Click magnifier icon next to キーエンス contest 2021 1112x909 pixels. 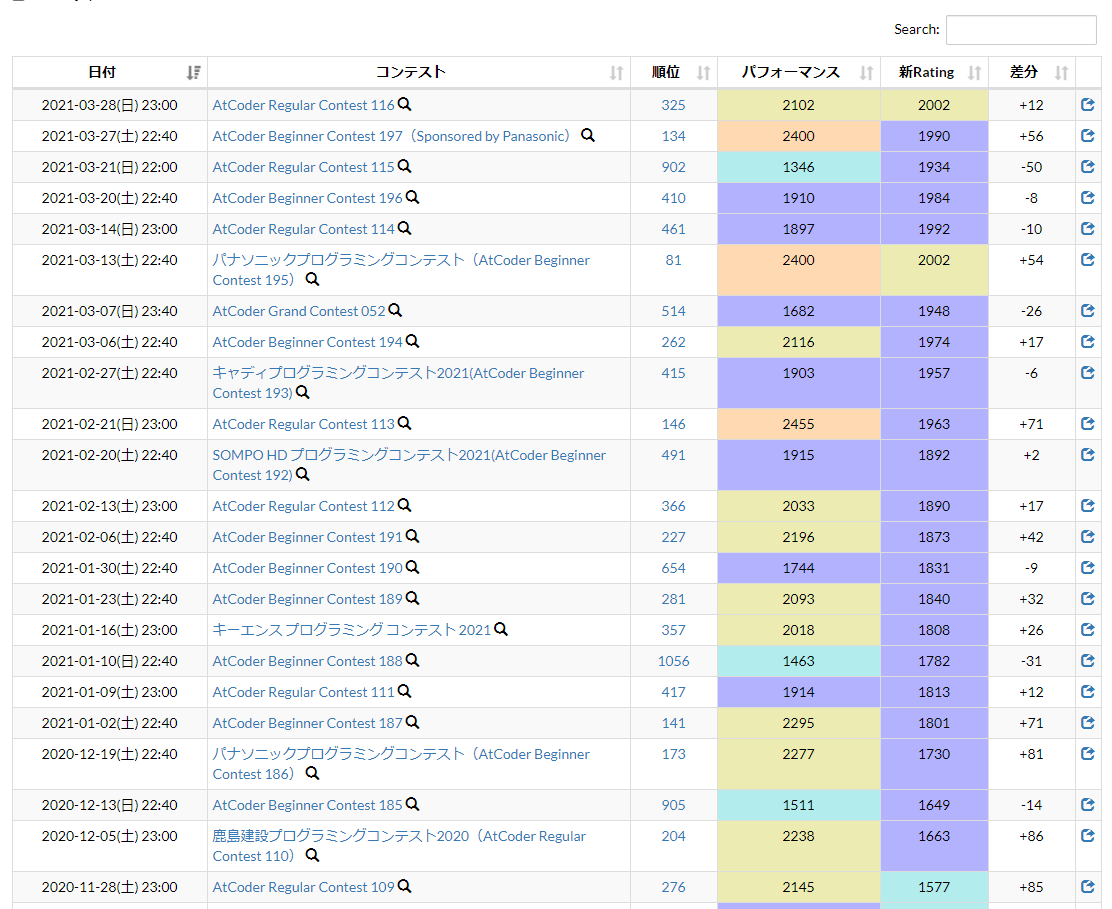coord(501,630)
